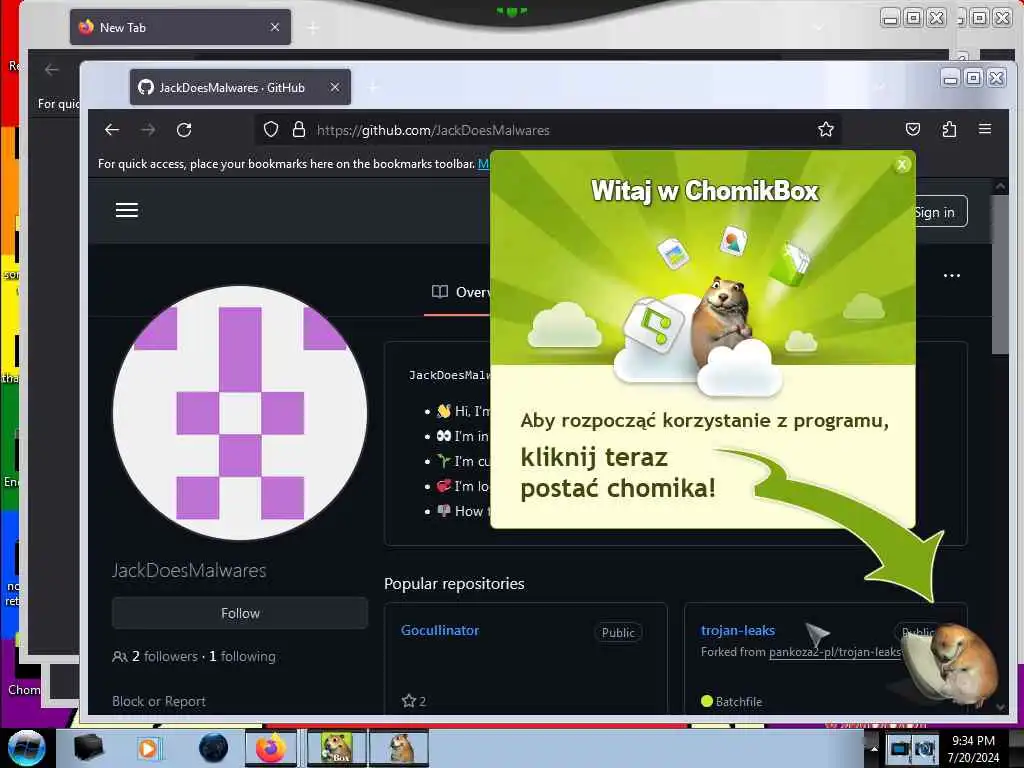The width and height of the screenshot is (1024, 768).
Task: Click the network monitor tray icon
Action: [899, 749]
